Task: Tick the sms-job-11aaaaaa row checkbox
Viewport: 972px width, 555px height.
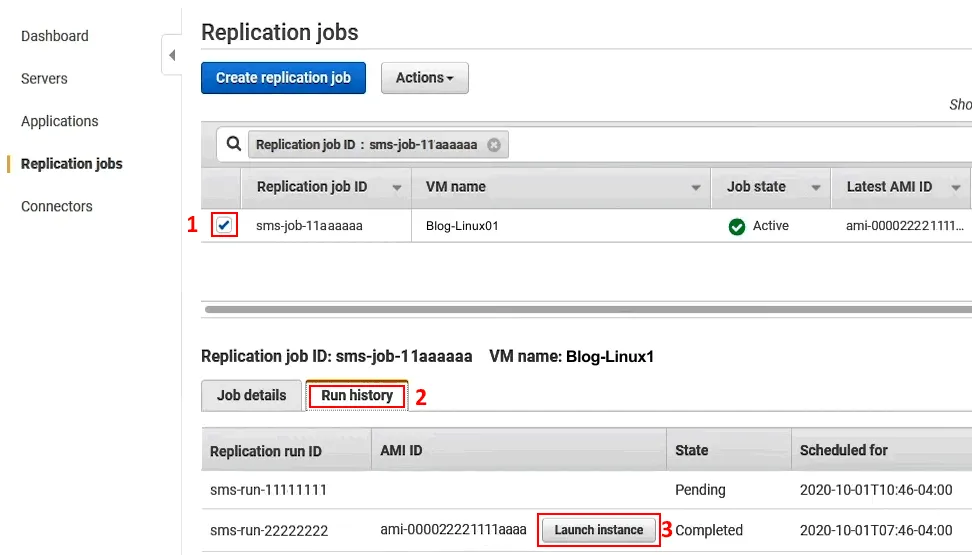Action: [224, 226]
